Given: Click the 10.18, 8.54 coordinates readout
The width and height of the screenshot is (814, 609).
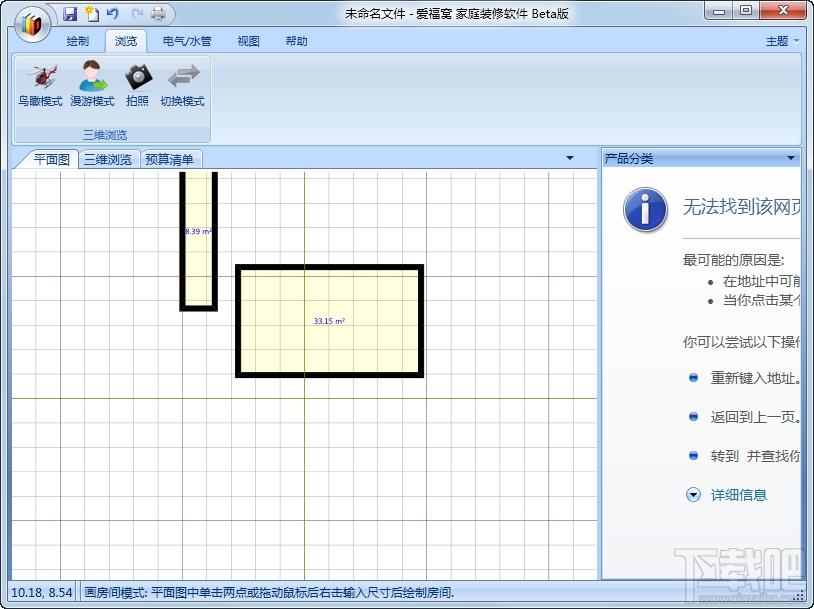Looking at the screenshot, I should [42, 592].
